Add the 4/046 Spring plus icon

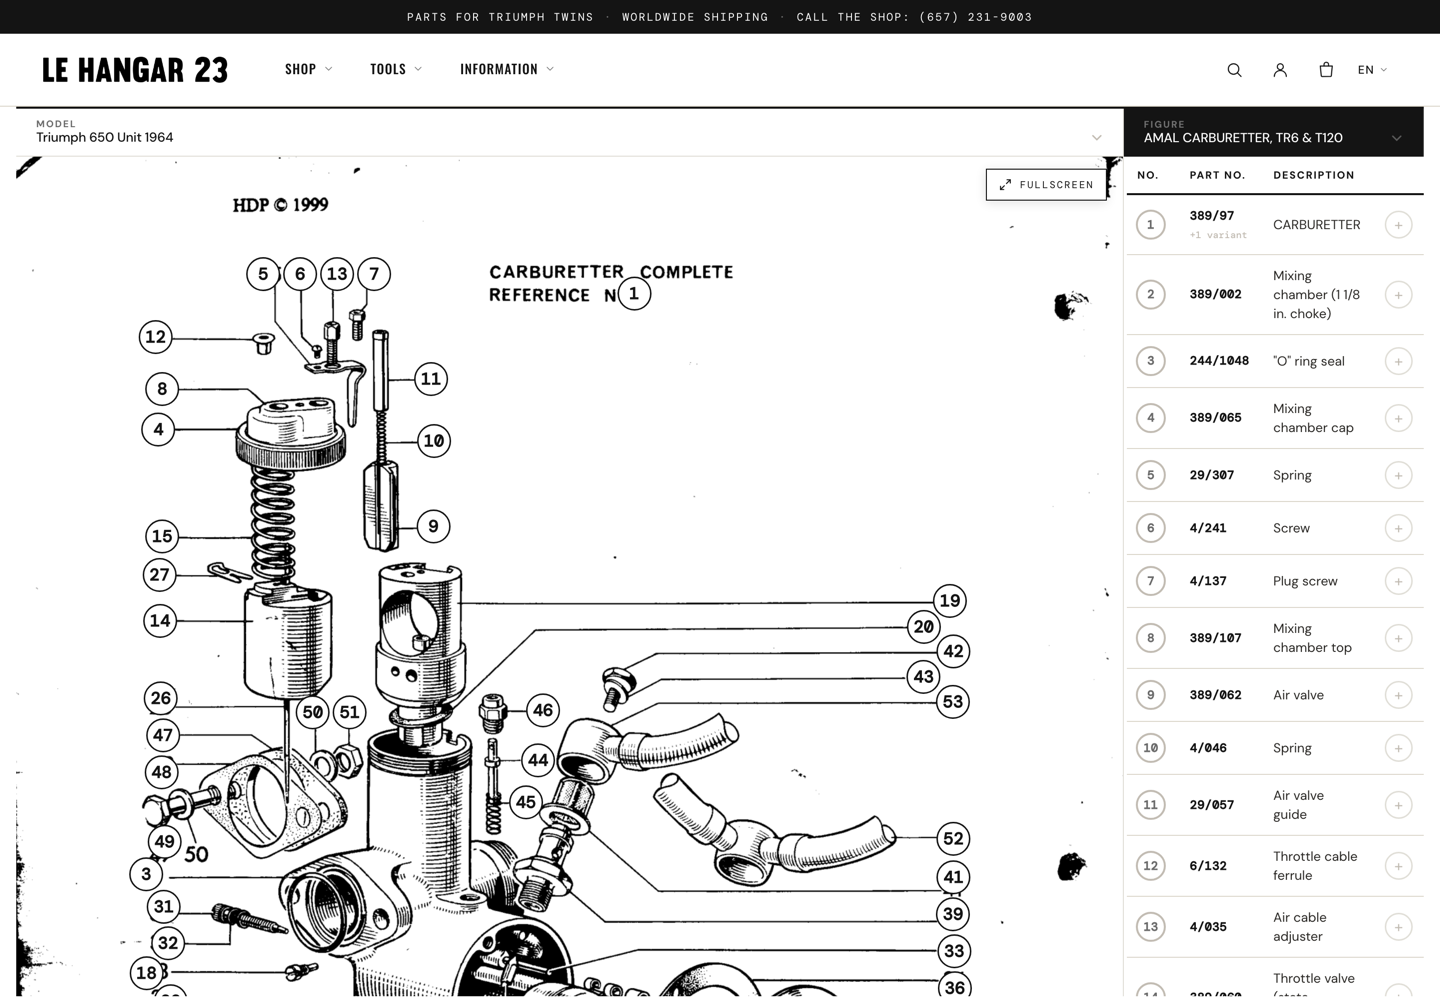tap(1398, 748)
